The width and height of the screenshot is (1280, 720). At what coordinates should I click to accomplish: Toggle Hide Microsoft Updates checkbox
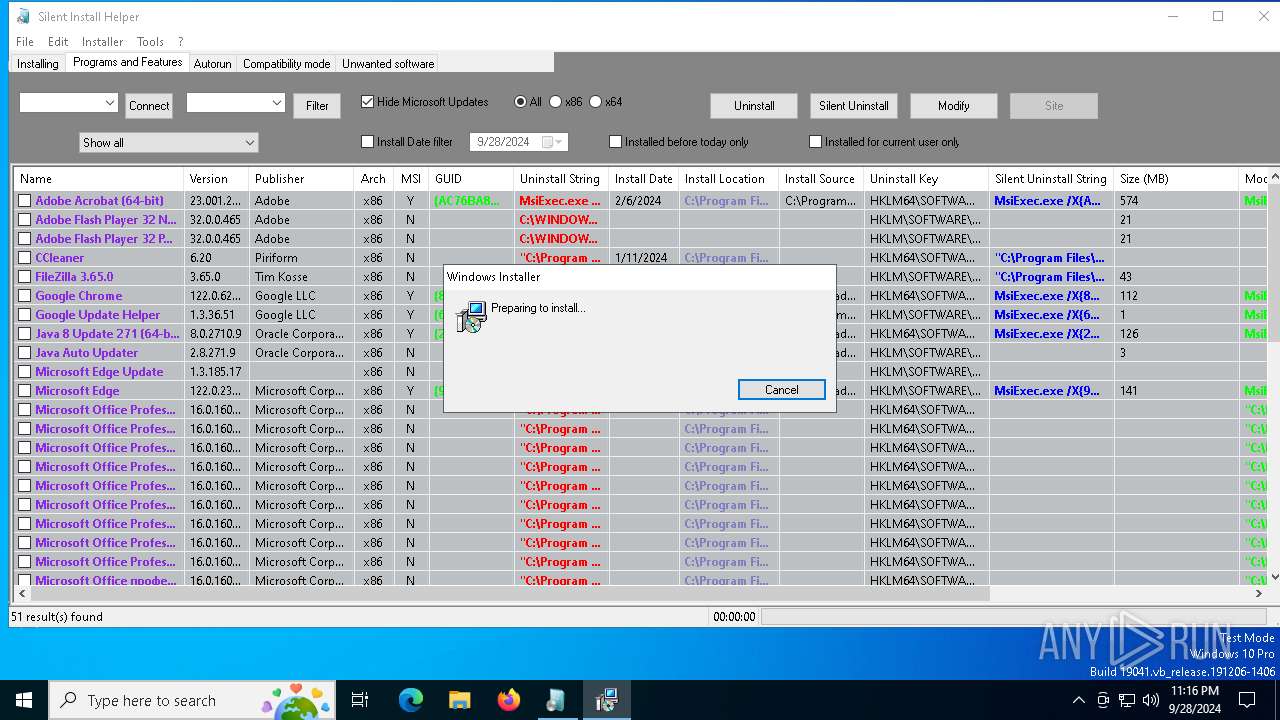coord(367,102)
